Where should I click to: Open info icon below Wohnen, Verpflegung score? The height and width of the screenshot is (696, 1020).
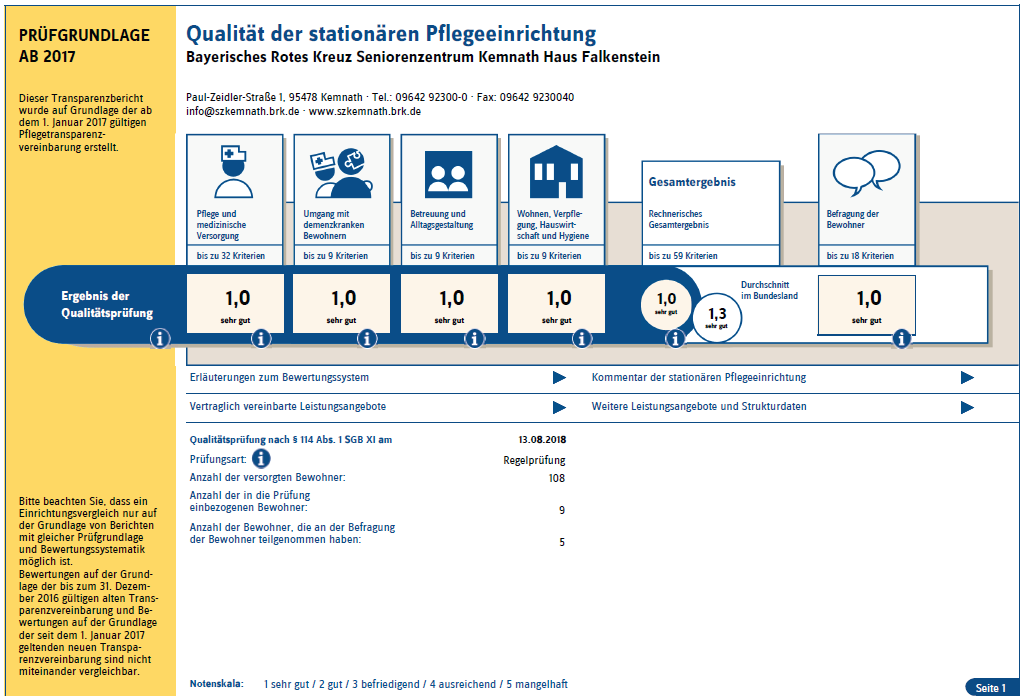[582, 338]
